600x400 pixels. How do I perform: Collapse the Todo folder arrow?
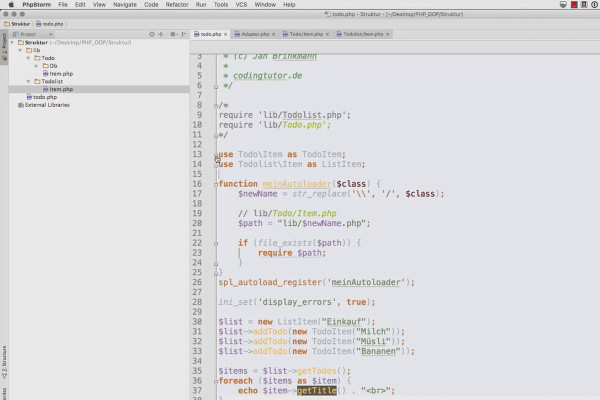tap(28, 58)
